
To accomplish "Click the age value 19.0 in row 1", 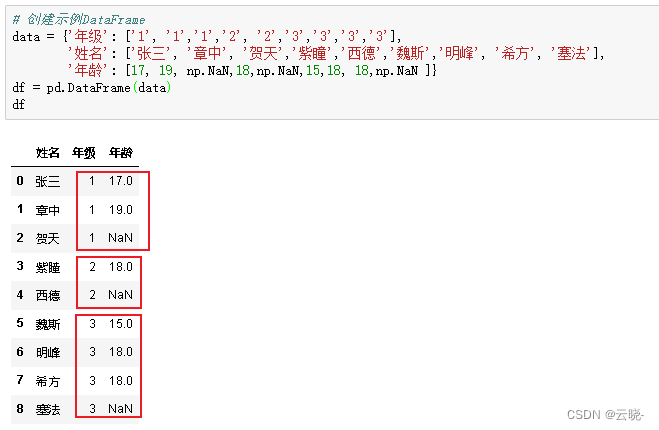I will coord(121,209).
